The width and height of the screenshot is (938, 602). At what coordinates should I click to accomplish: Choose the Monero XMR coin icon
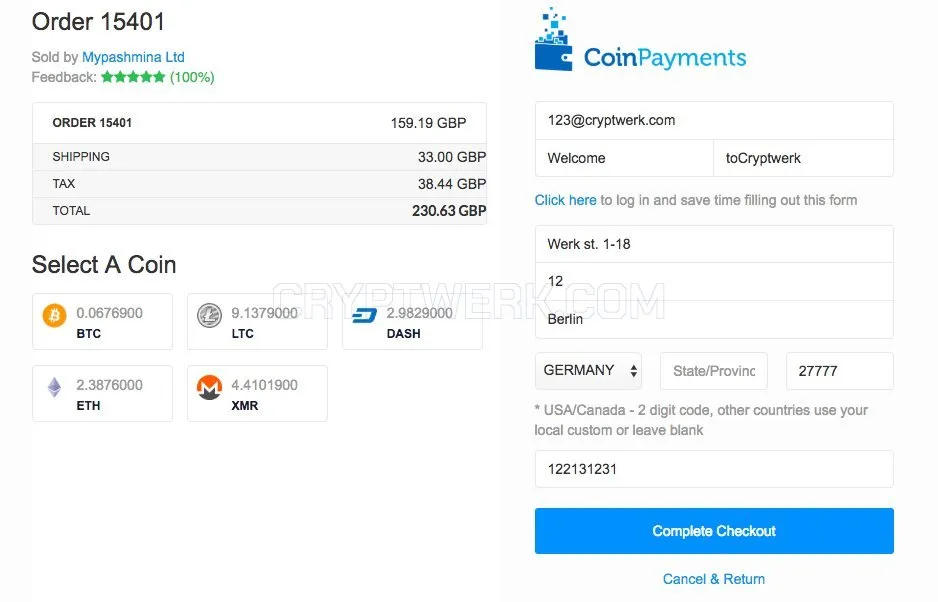point(209,387)
